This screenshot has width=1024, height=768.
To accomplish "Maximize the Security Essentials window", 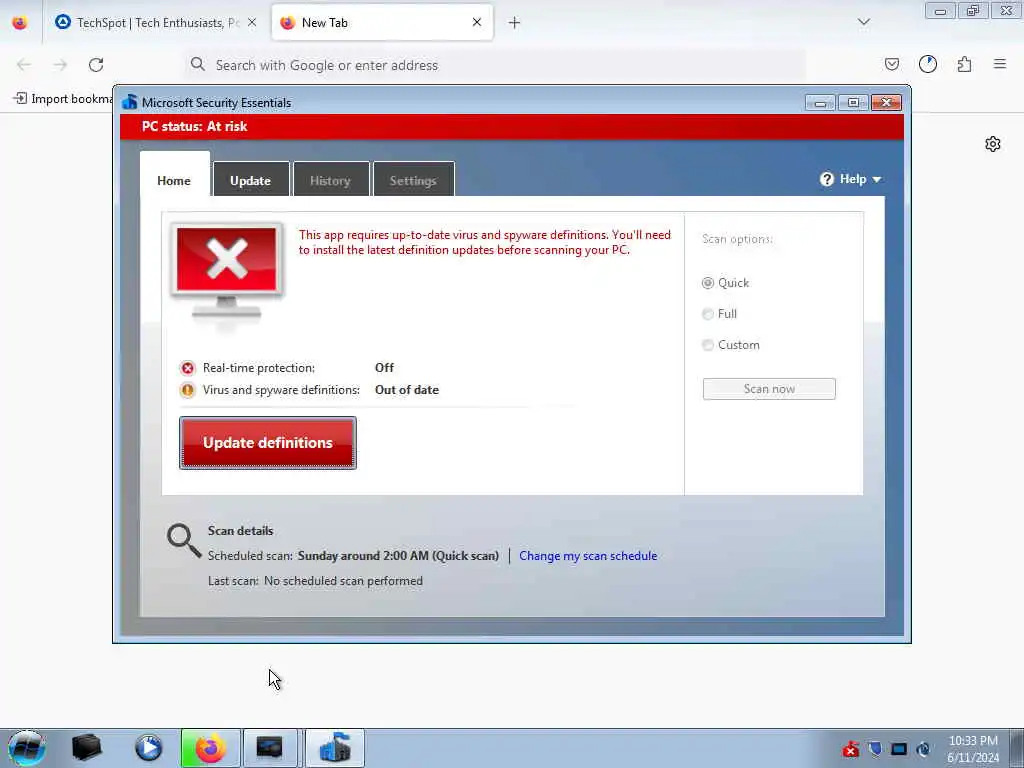I will click(853, 103).
